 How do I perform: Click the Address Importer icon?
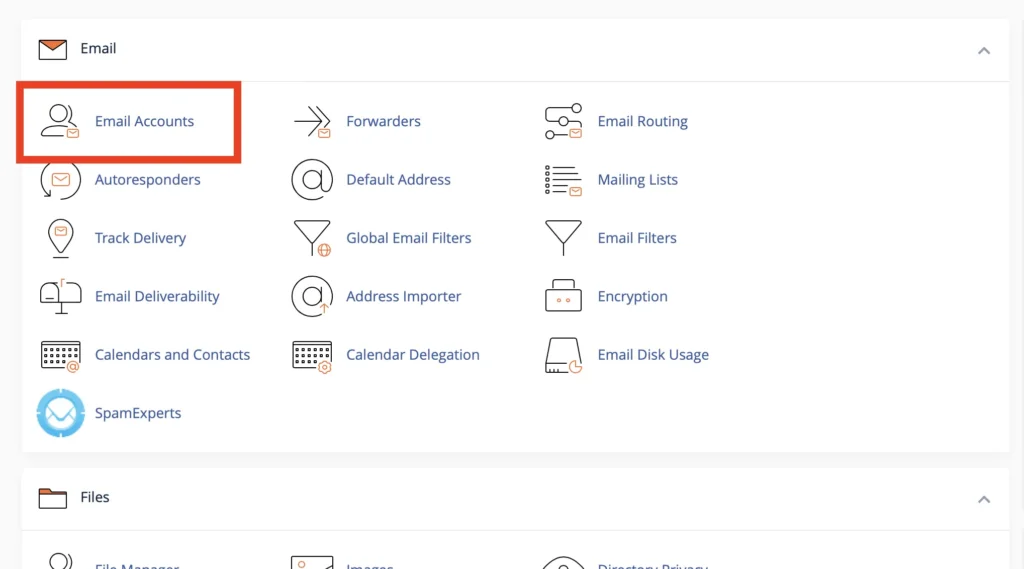click(x=312, y=297)
